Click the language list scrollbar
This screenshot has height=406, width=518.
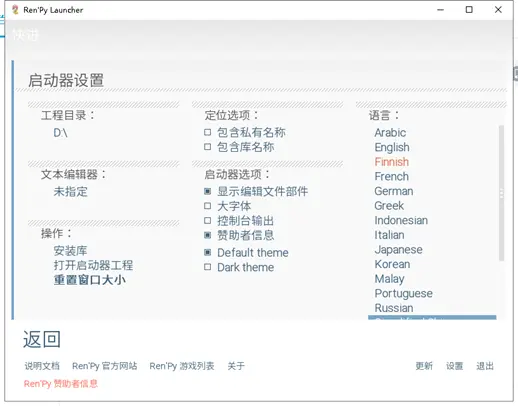coord(501,193)
